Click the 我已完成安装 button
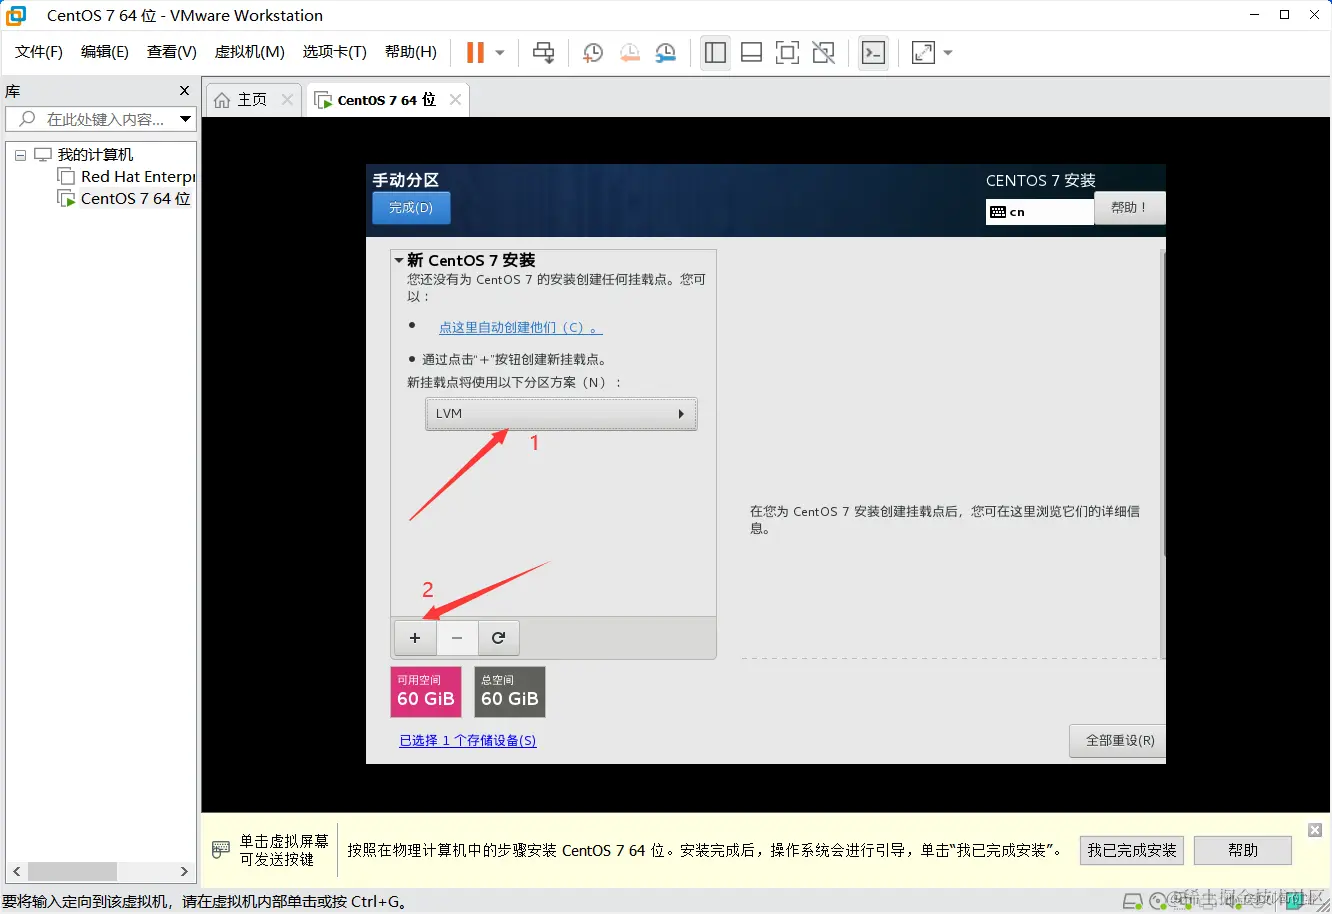The image size is (1332, 914). (1132, 851)
